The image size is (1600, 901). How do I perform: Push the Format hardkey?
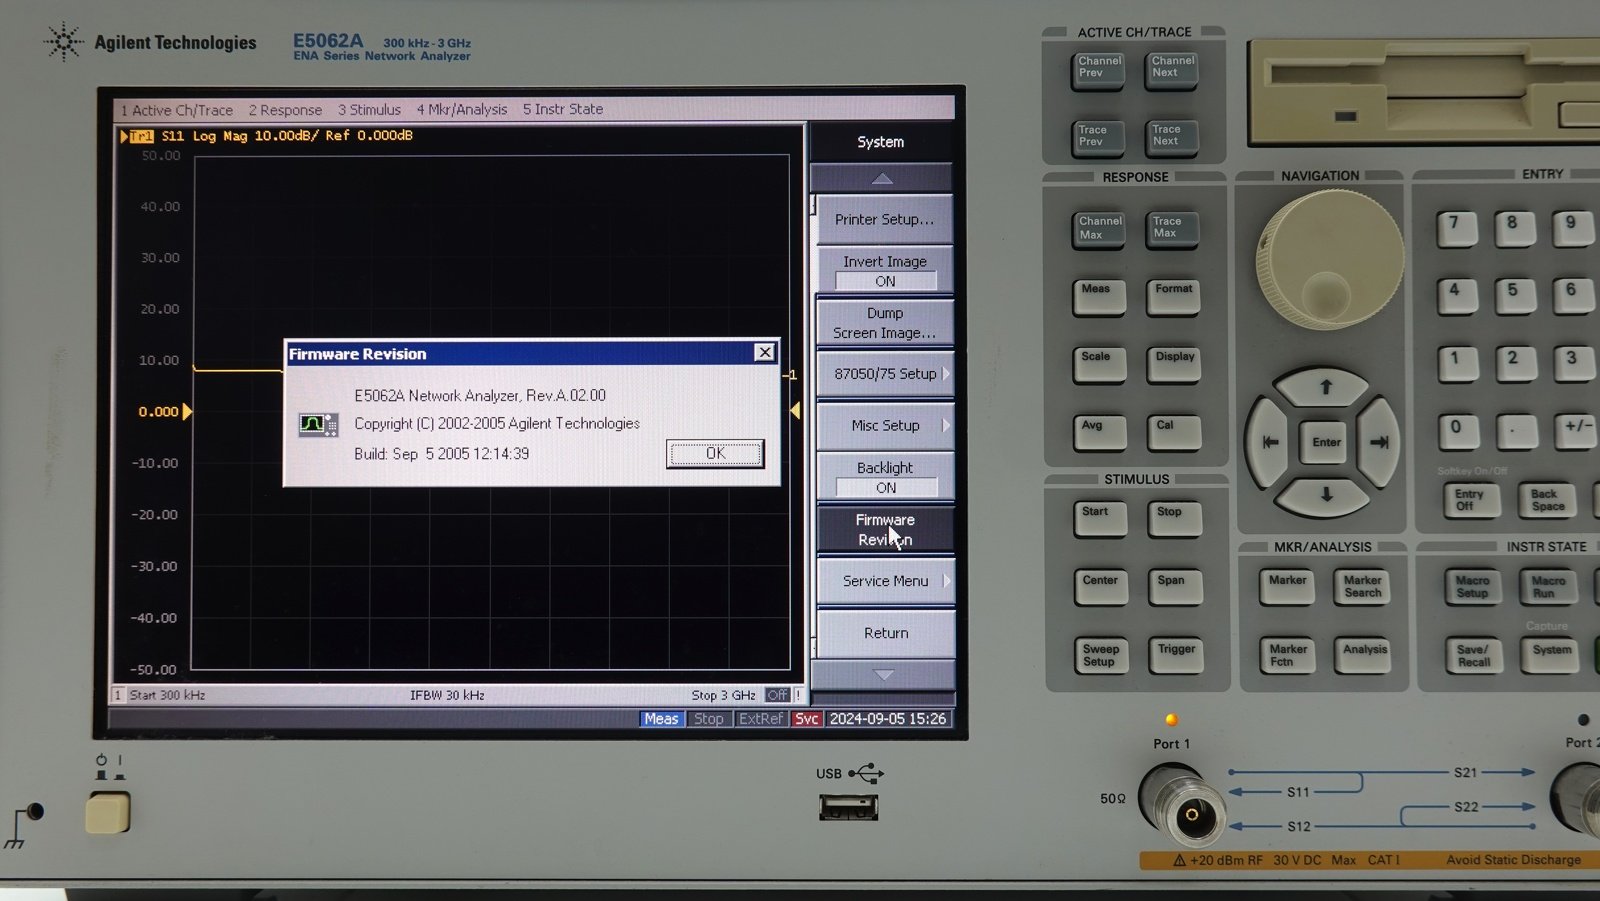(1173, 297)
